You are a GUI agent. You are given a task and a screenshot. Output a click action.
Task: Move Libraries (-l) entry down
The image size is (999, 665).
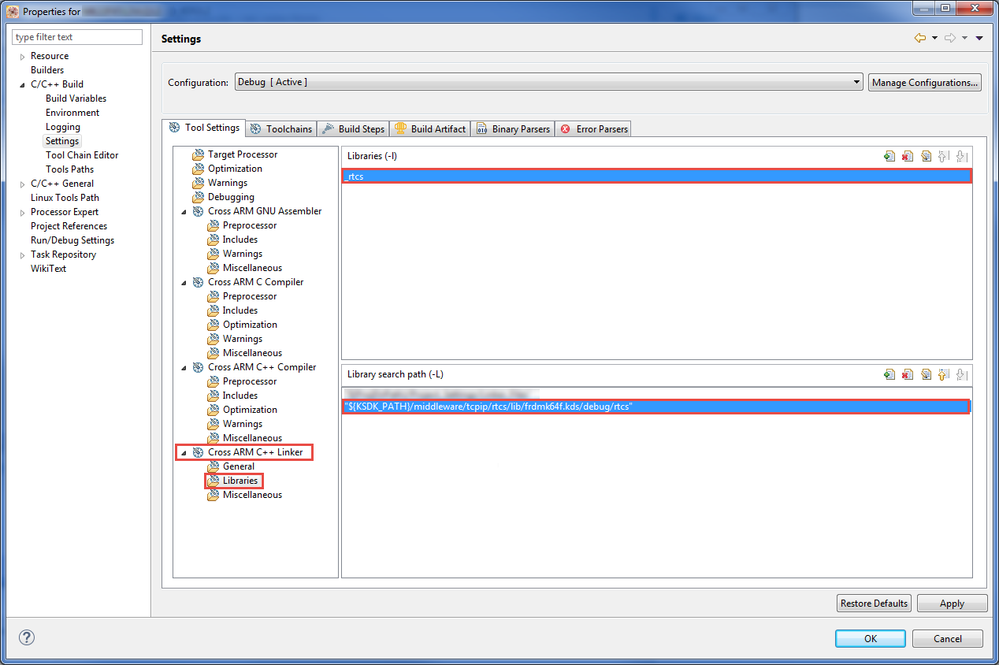coord(962,156)
